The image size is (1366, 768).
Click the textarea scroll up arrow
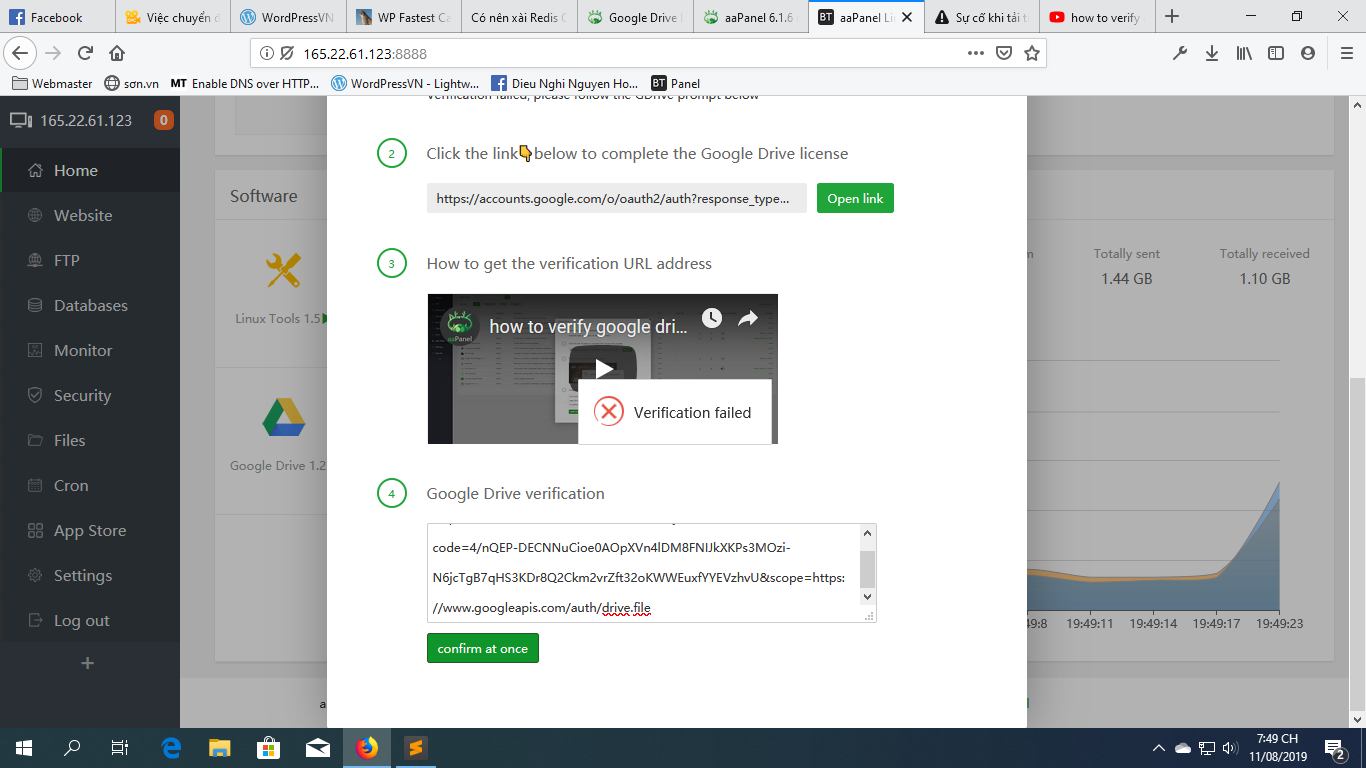click(x=867, y=532)
